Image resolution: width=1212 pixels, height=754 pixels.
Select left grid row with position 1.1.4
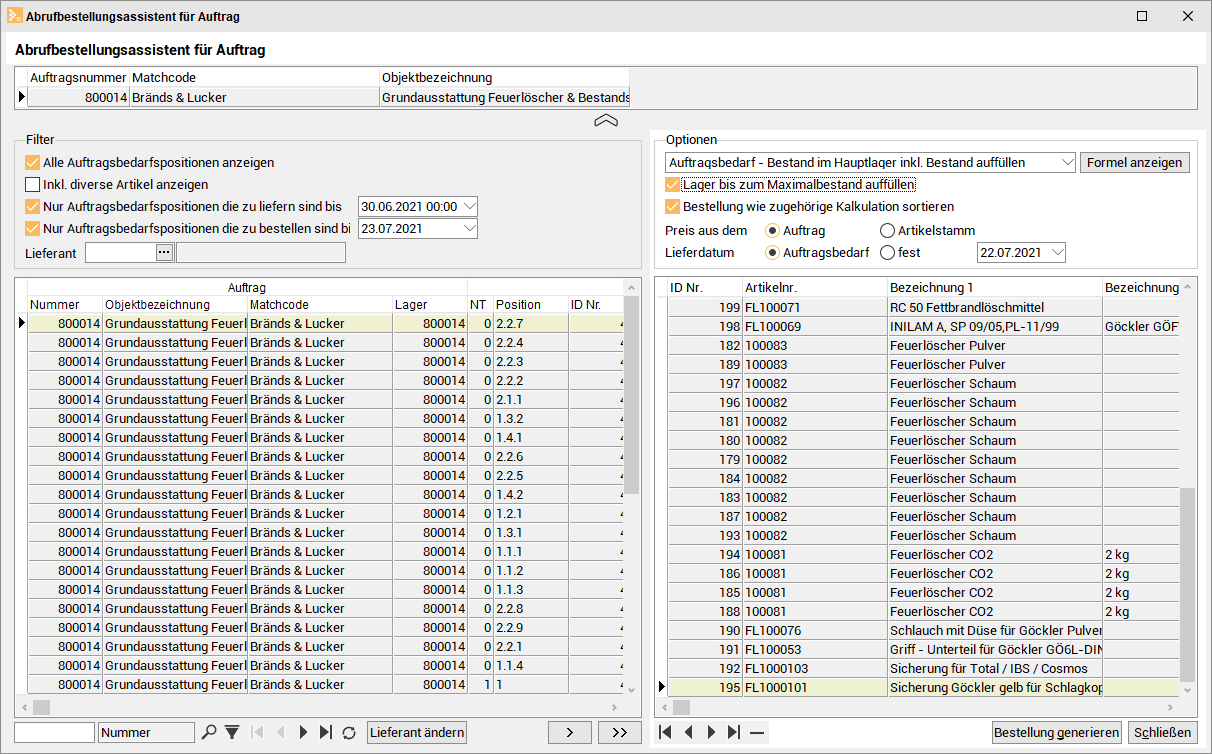coord(325,665)
